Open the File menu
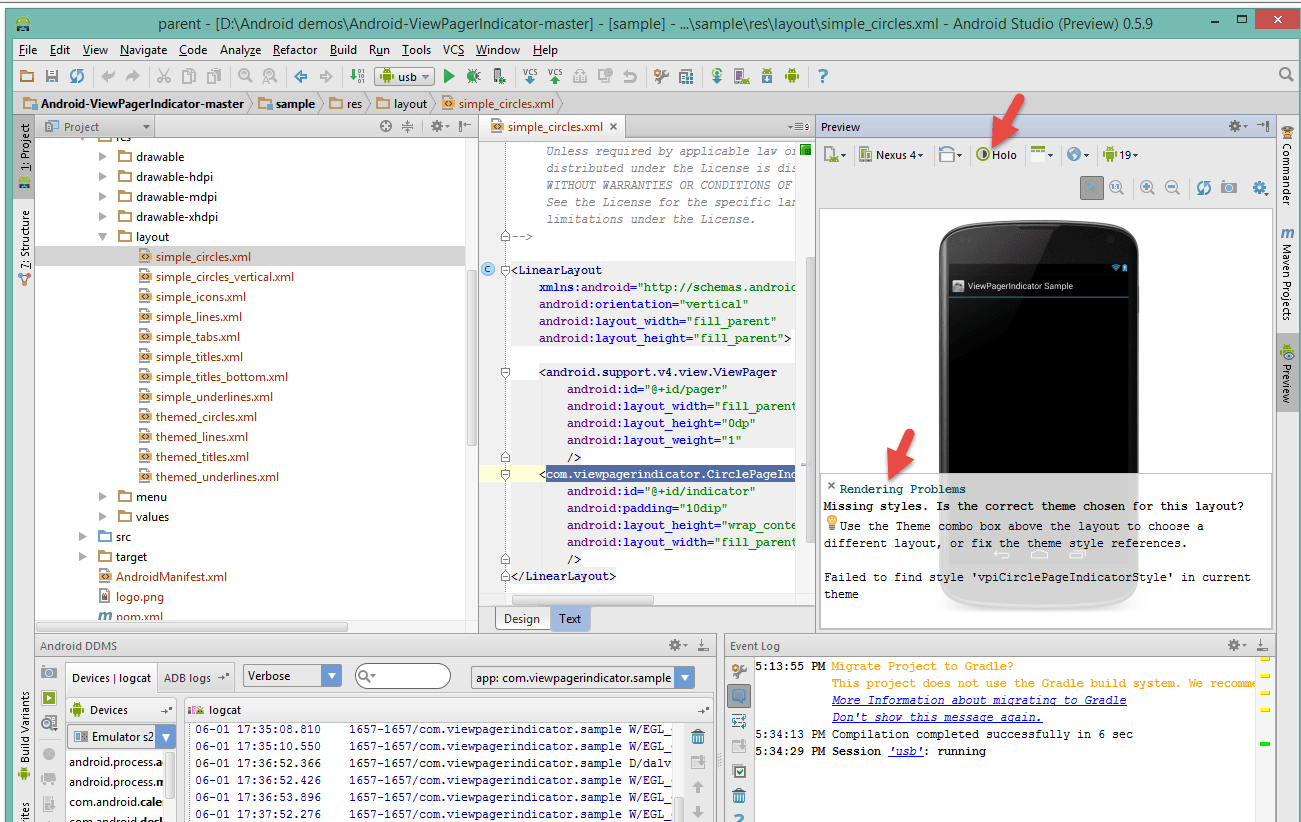 (x=28, y=50)
